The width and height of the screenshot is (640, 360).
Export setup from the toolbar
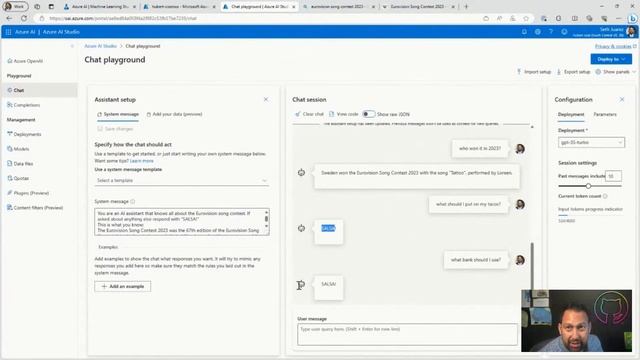point(573,72)
